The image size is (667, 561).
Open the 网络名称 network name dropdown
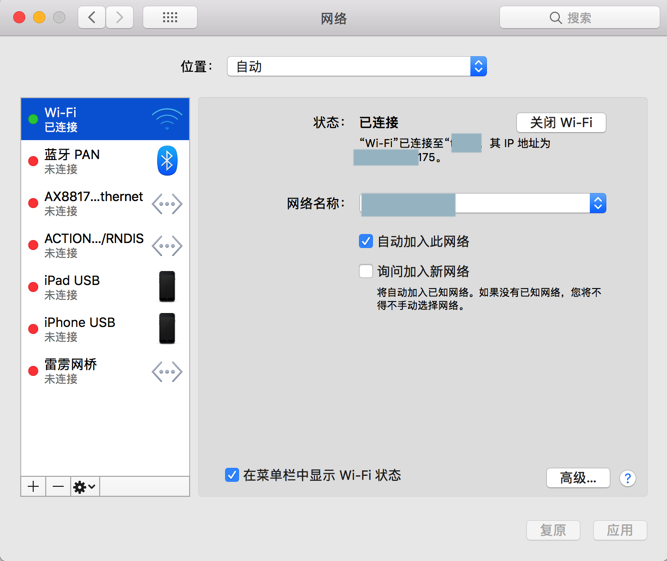click(x=482, y=203)
